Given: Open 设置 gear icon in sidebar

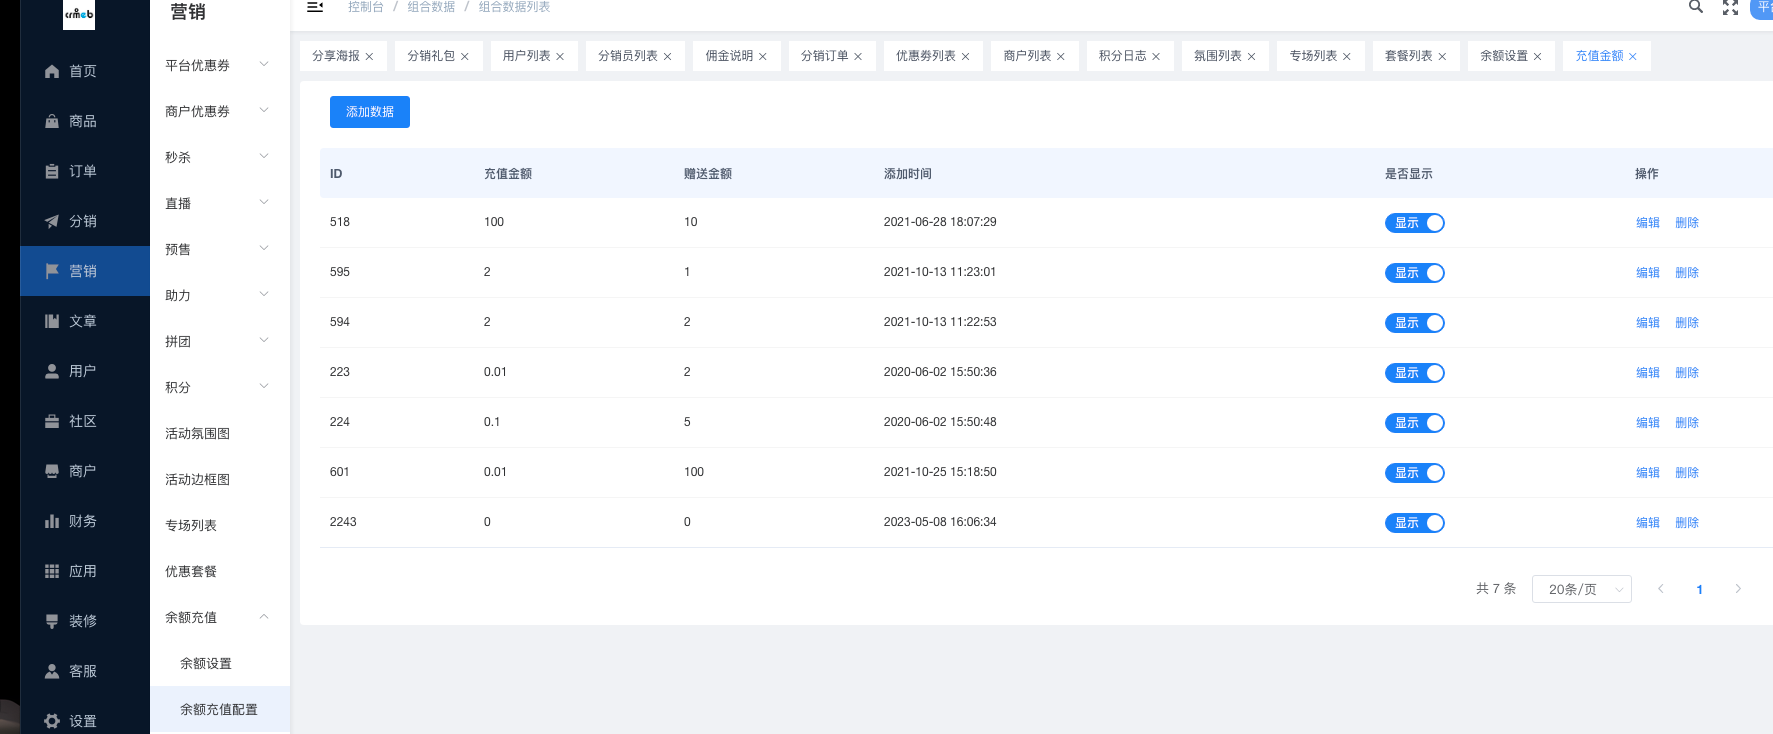Looking at the screenshot, I should (52, 721).
